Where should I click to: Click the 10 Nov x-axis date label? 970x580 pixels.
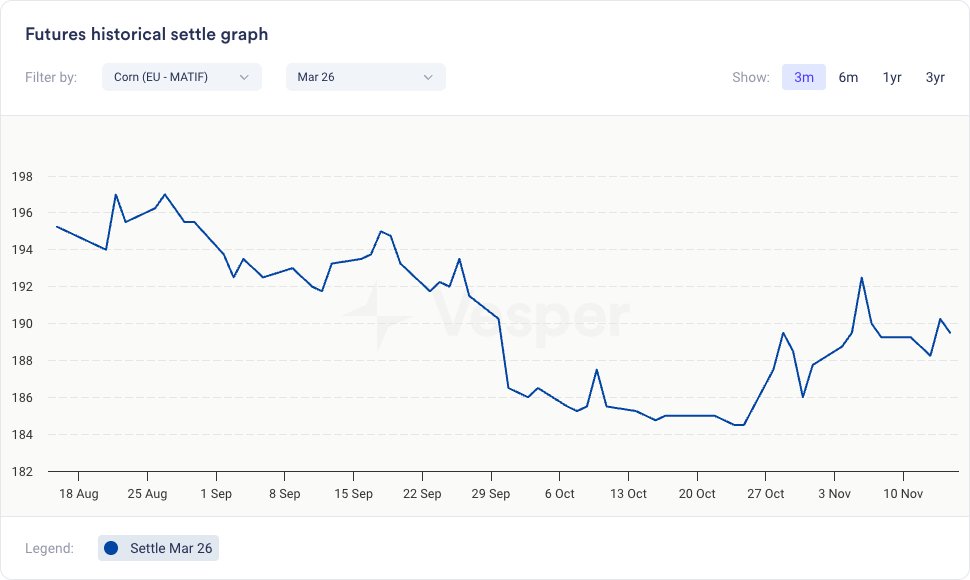pos(903,494)
